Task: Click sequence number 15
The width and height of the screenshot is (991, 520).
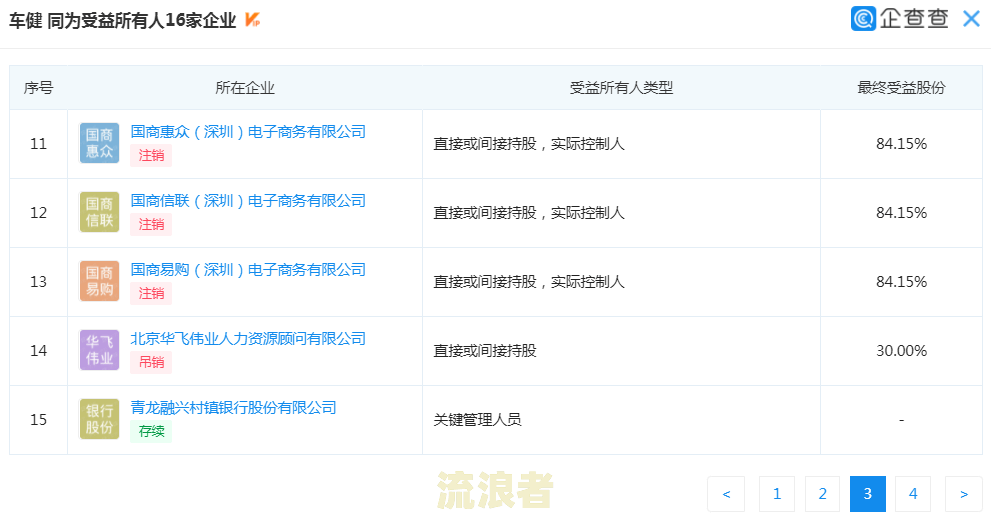Action: pyautogui.click(x=39, y=420)
